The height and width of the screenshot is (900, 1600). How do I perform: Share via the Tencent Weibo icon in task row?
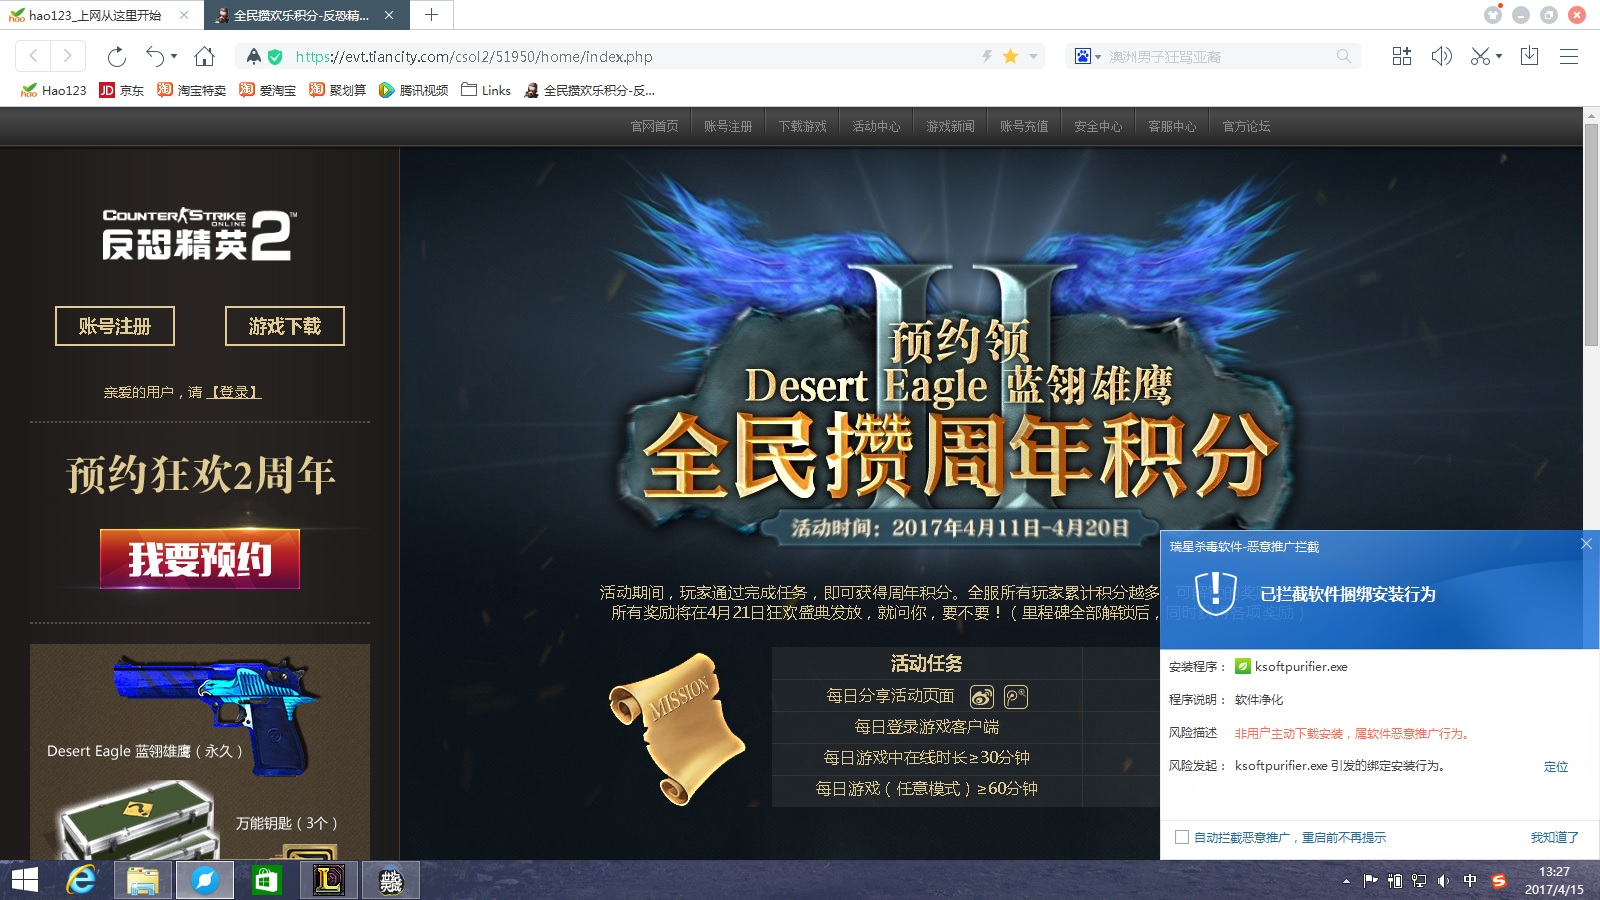(x=1016, y=697)
